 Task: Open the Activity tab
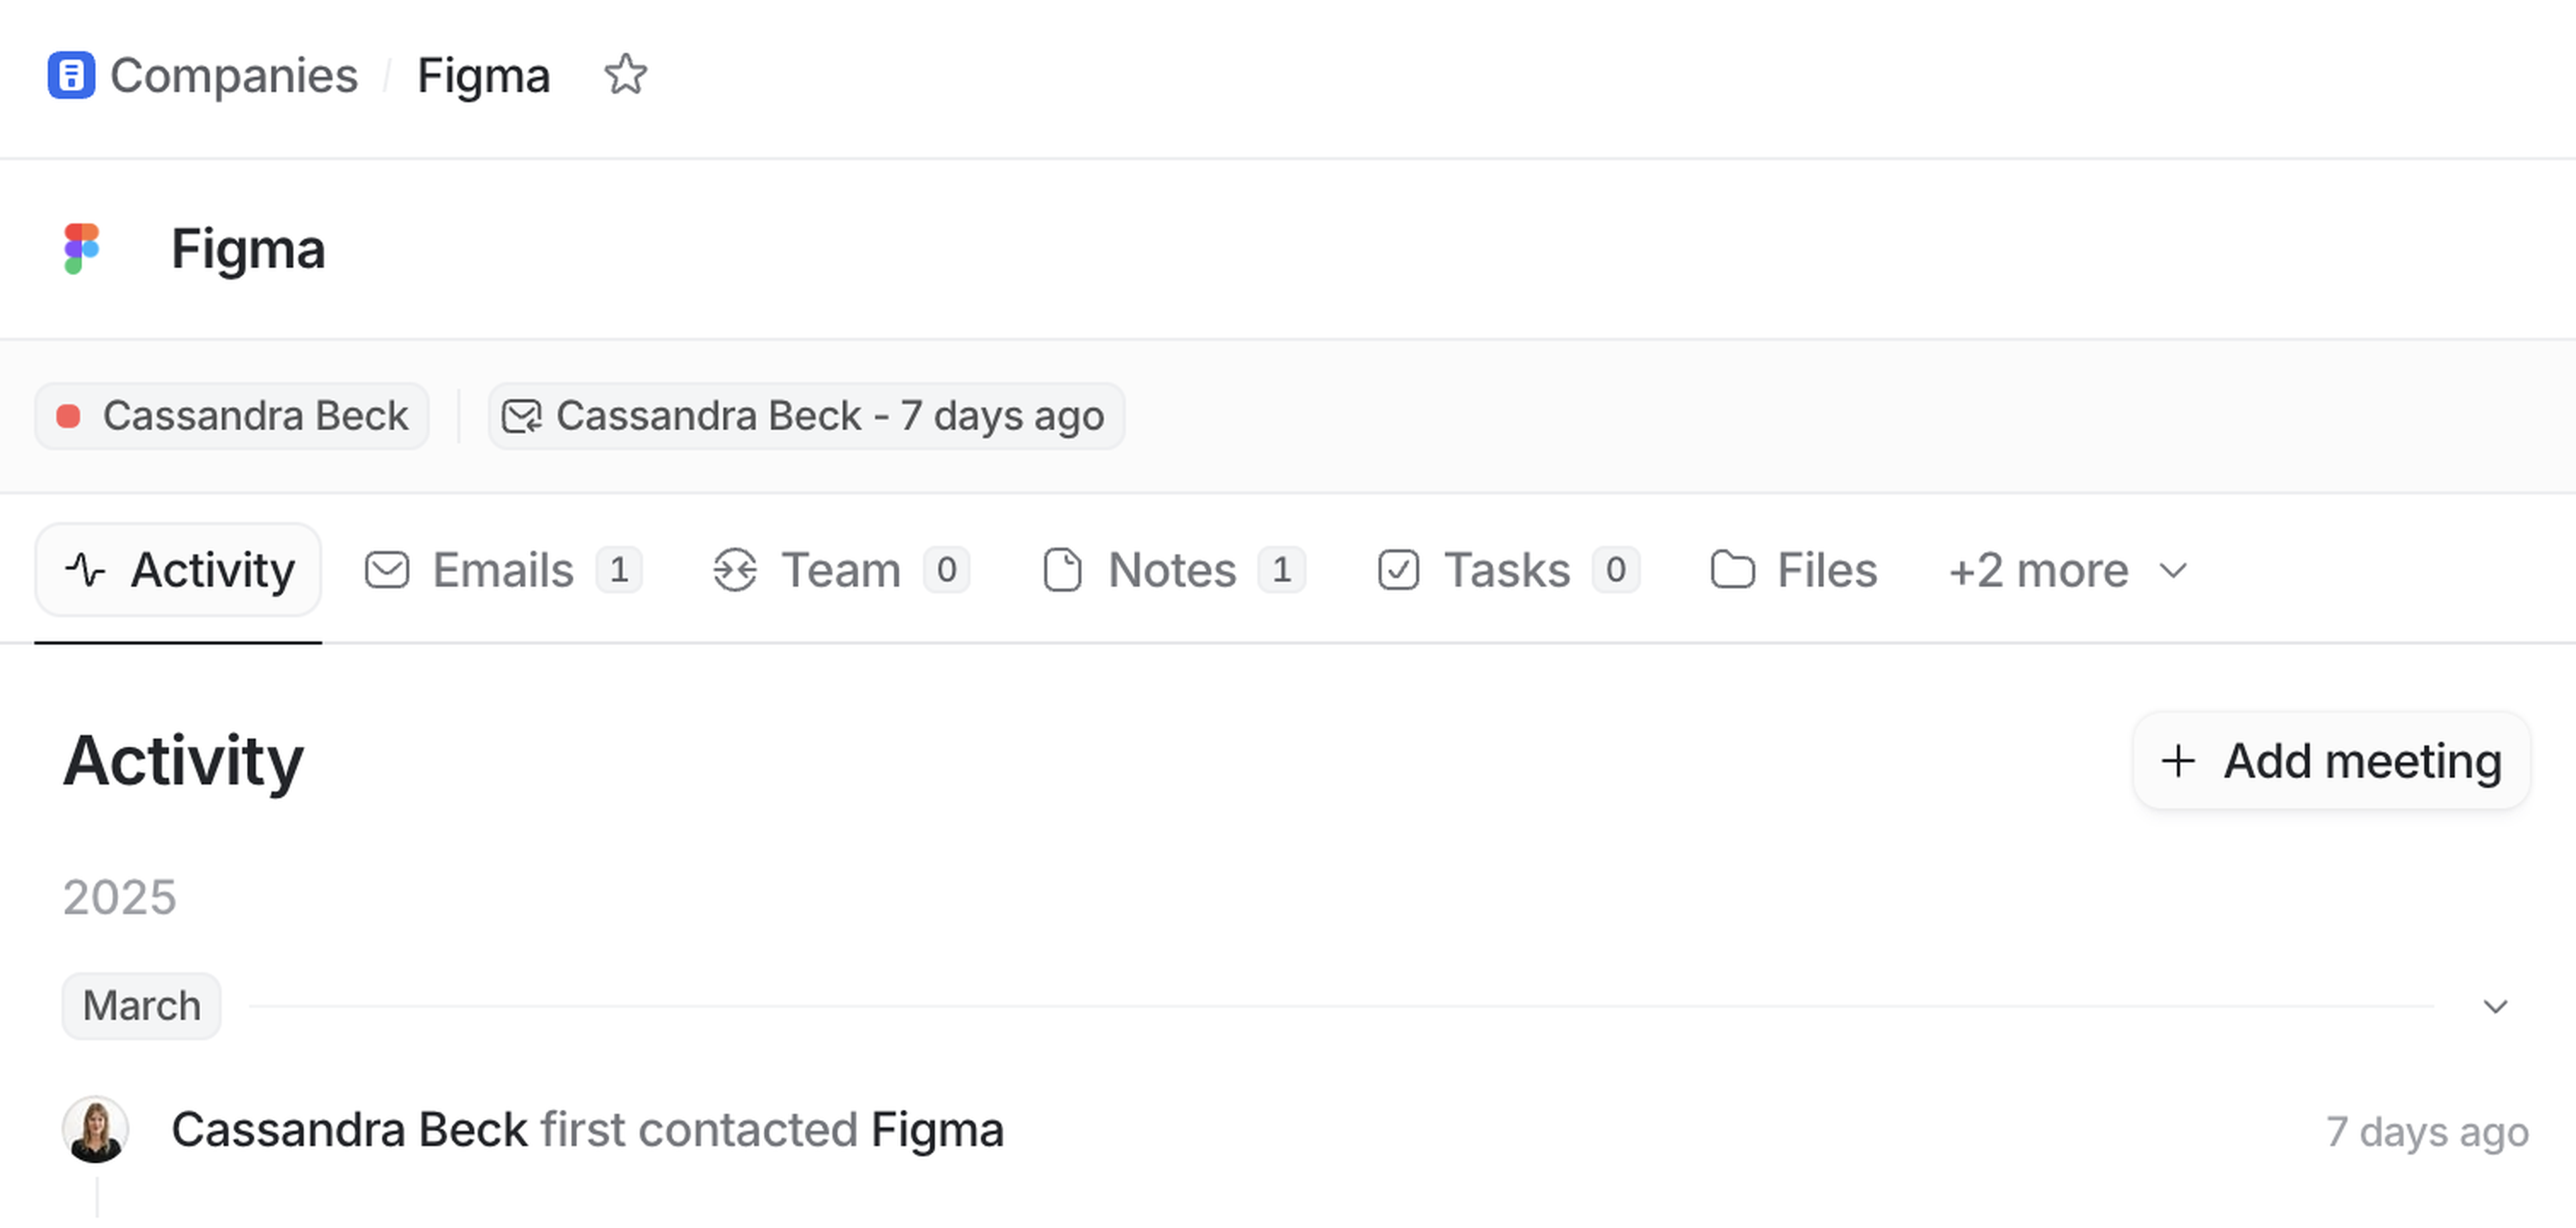click(x=179, y=570)
